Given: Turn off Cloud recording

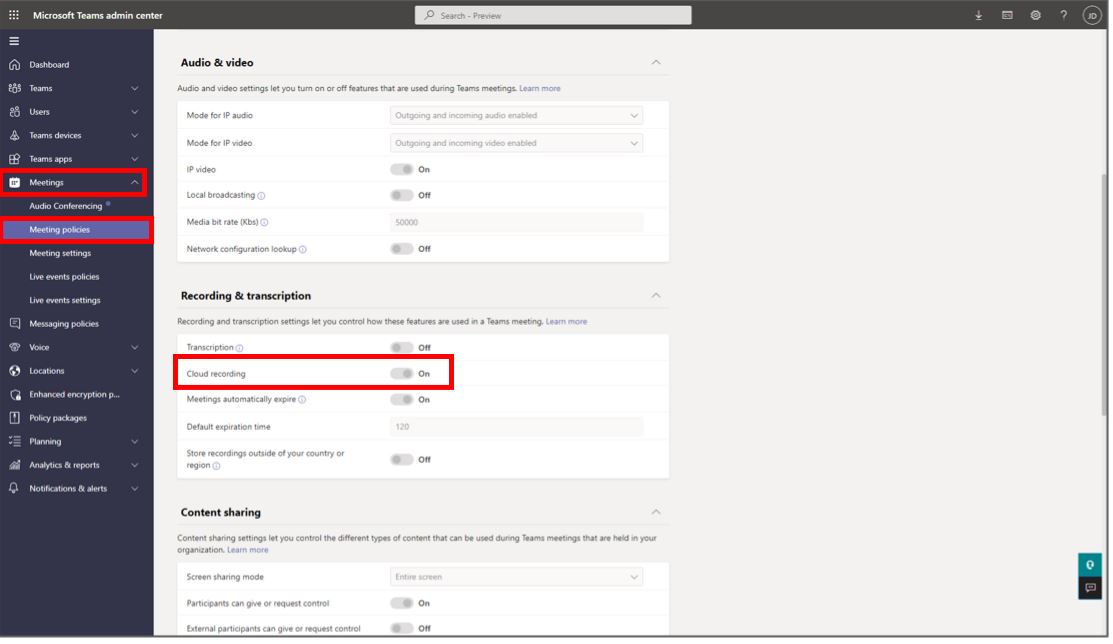Looking at the screenshot, I should 404,373.
